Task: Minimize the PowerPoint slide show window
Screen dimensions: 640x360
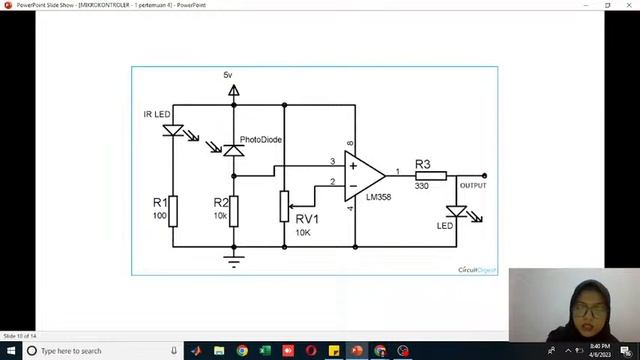Action: pos(586,5)
